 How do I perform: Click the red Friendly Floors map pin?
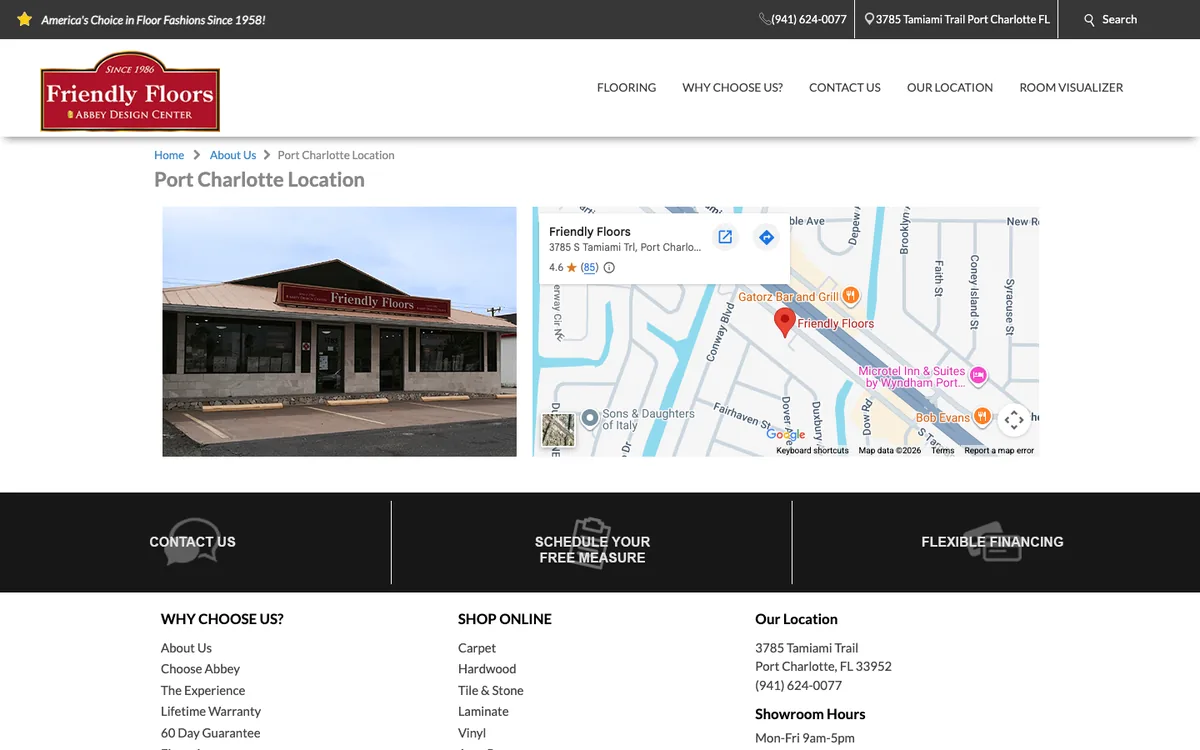(x=785, y=322)
